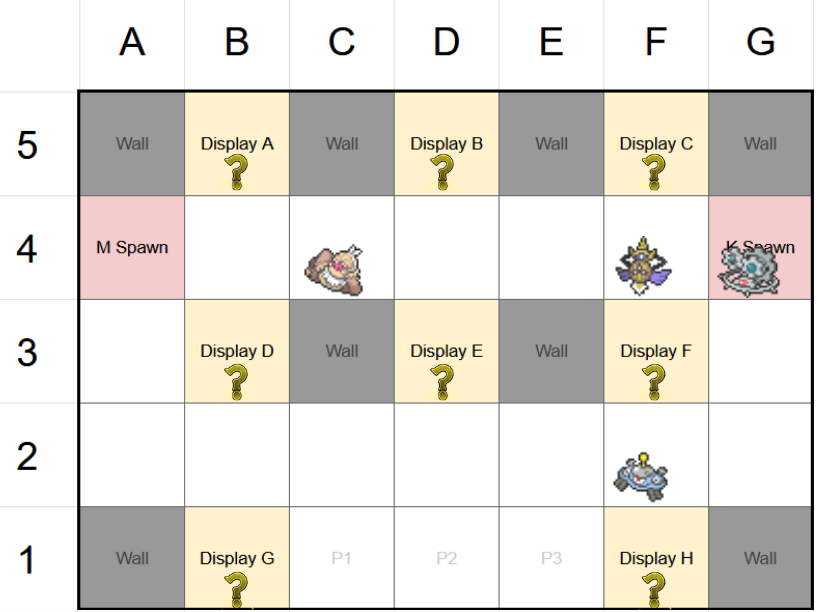The width and height of the screenshot is (817, 612).
Task: Click the Display G question mark icon
Action: pyautogui.click(x=237, y=588)
